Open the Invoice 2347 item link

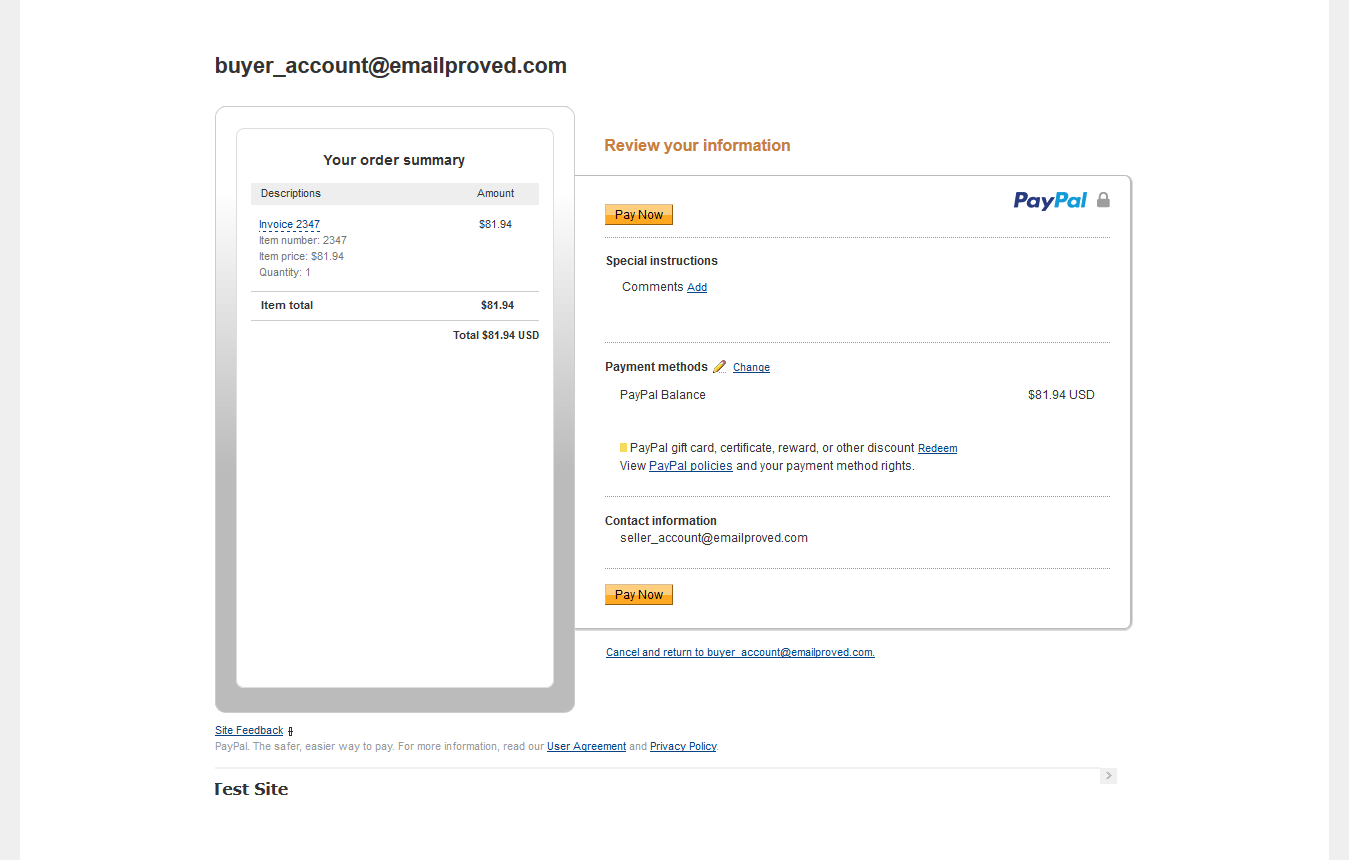[x=289, y=225]
